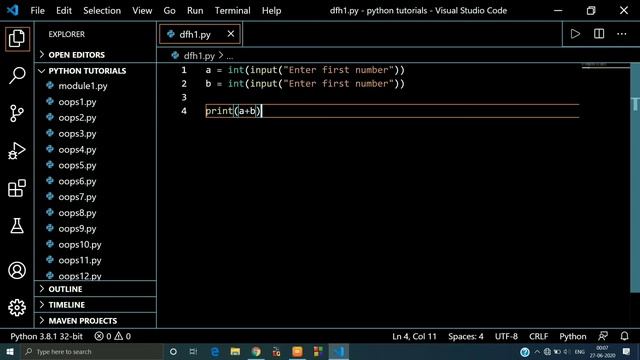The image size is (640, 360).
Task: Click the feedback icon in status bar
Action: 603,336
